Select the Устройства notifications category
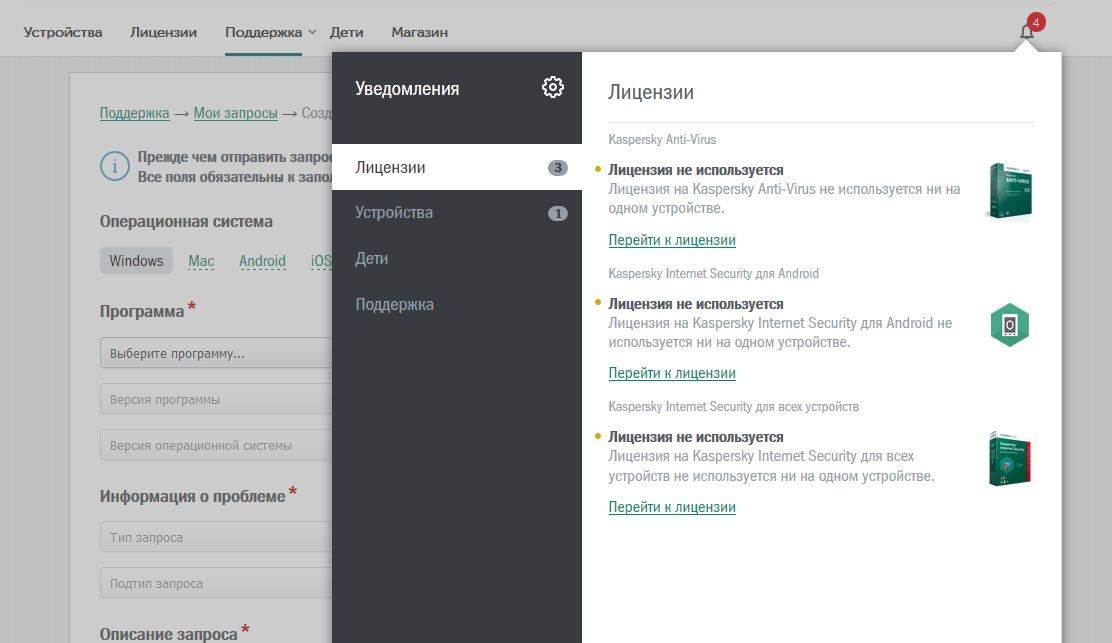This screenshot has height=643, width=1112. (457, 213)
